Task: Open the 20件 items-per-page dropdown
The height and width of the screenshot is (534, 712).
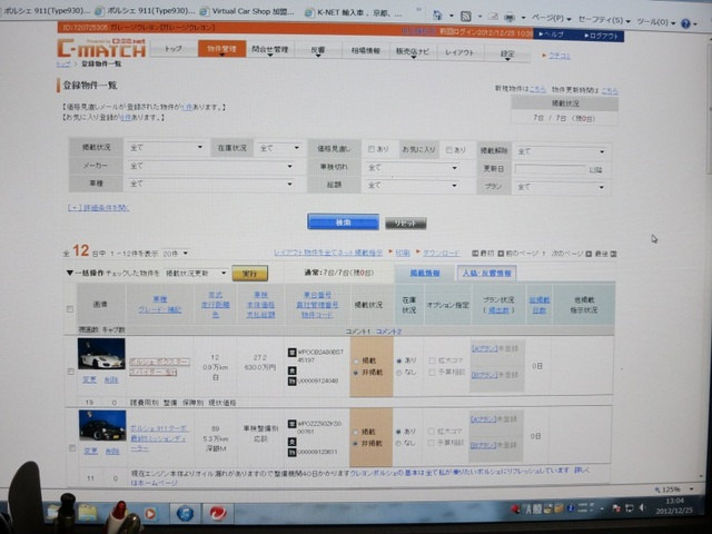Action: click(x=175, y=253)
